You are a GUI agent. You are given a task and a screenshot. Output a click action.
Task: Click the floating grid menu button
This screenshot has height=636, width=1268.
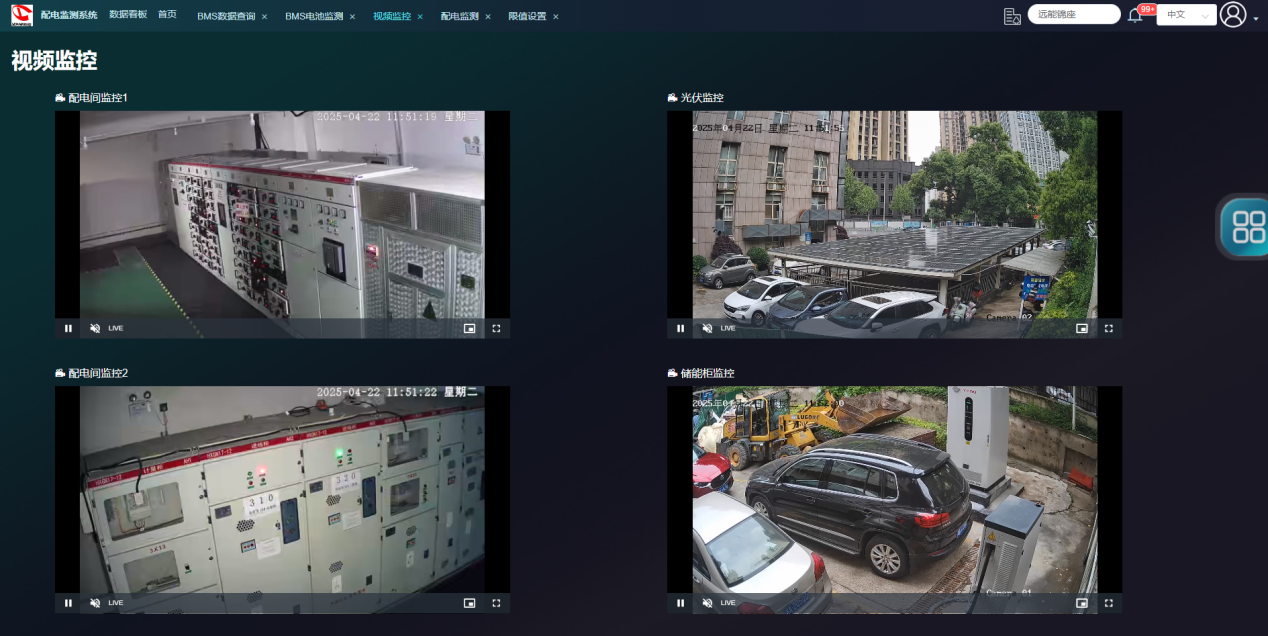pos(1248,227)
